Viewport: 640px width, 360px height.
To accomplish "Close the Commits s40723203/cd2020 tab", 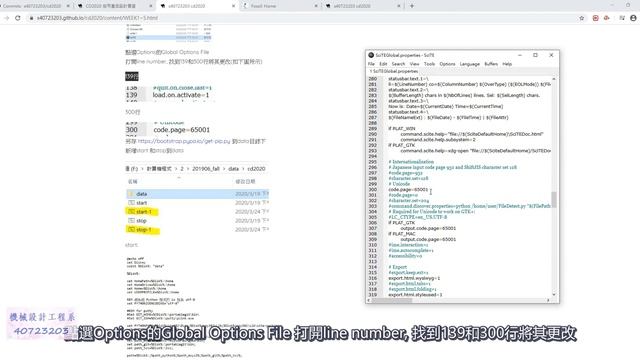I will [x=68, y=6].
